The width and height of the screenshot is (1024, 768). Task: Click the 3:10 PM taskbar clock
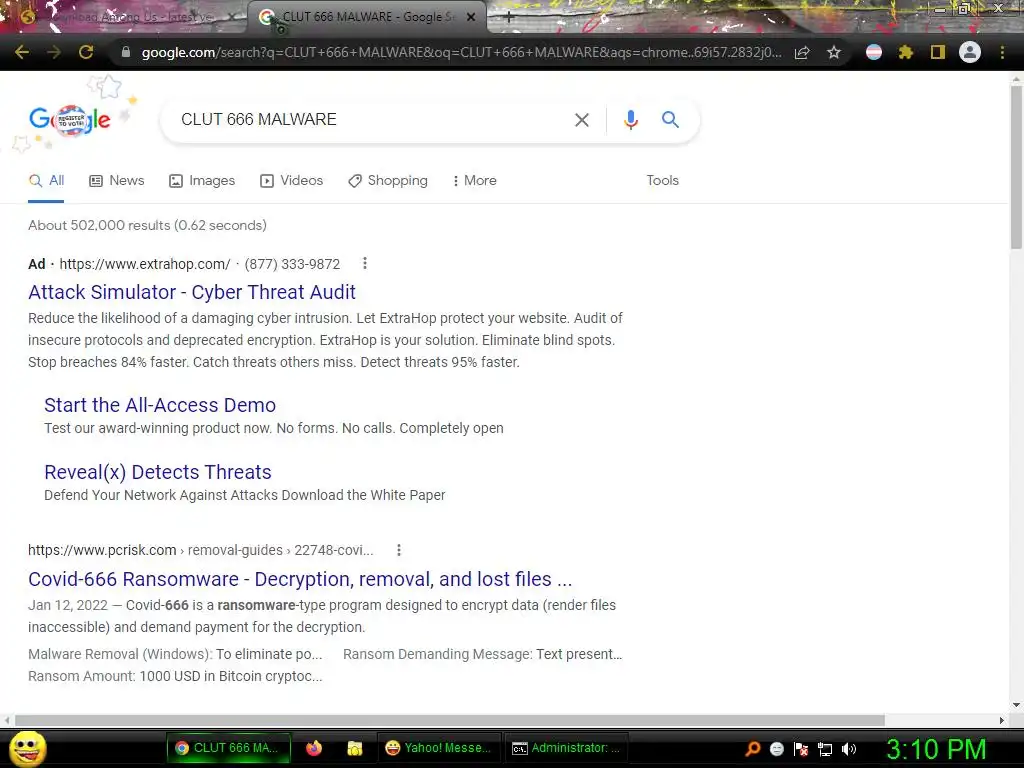936,749
